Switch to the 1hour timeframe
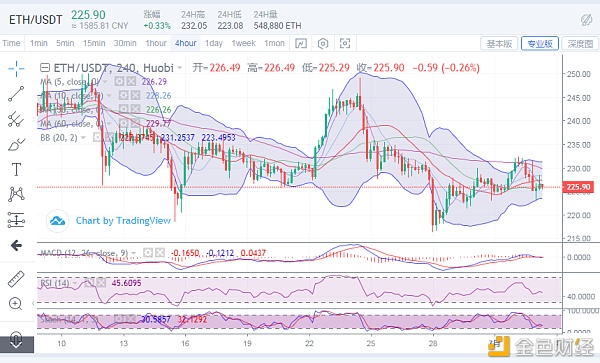600x363 pixels. click(156, 43)
